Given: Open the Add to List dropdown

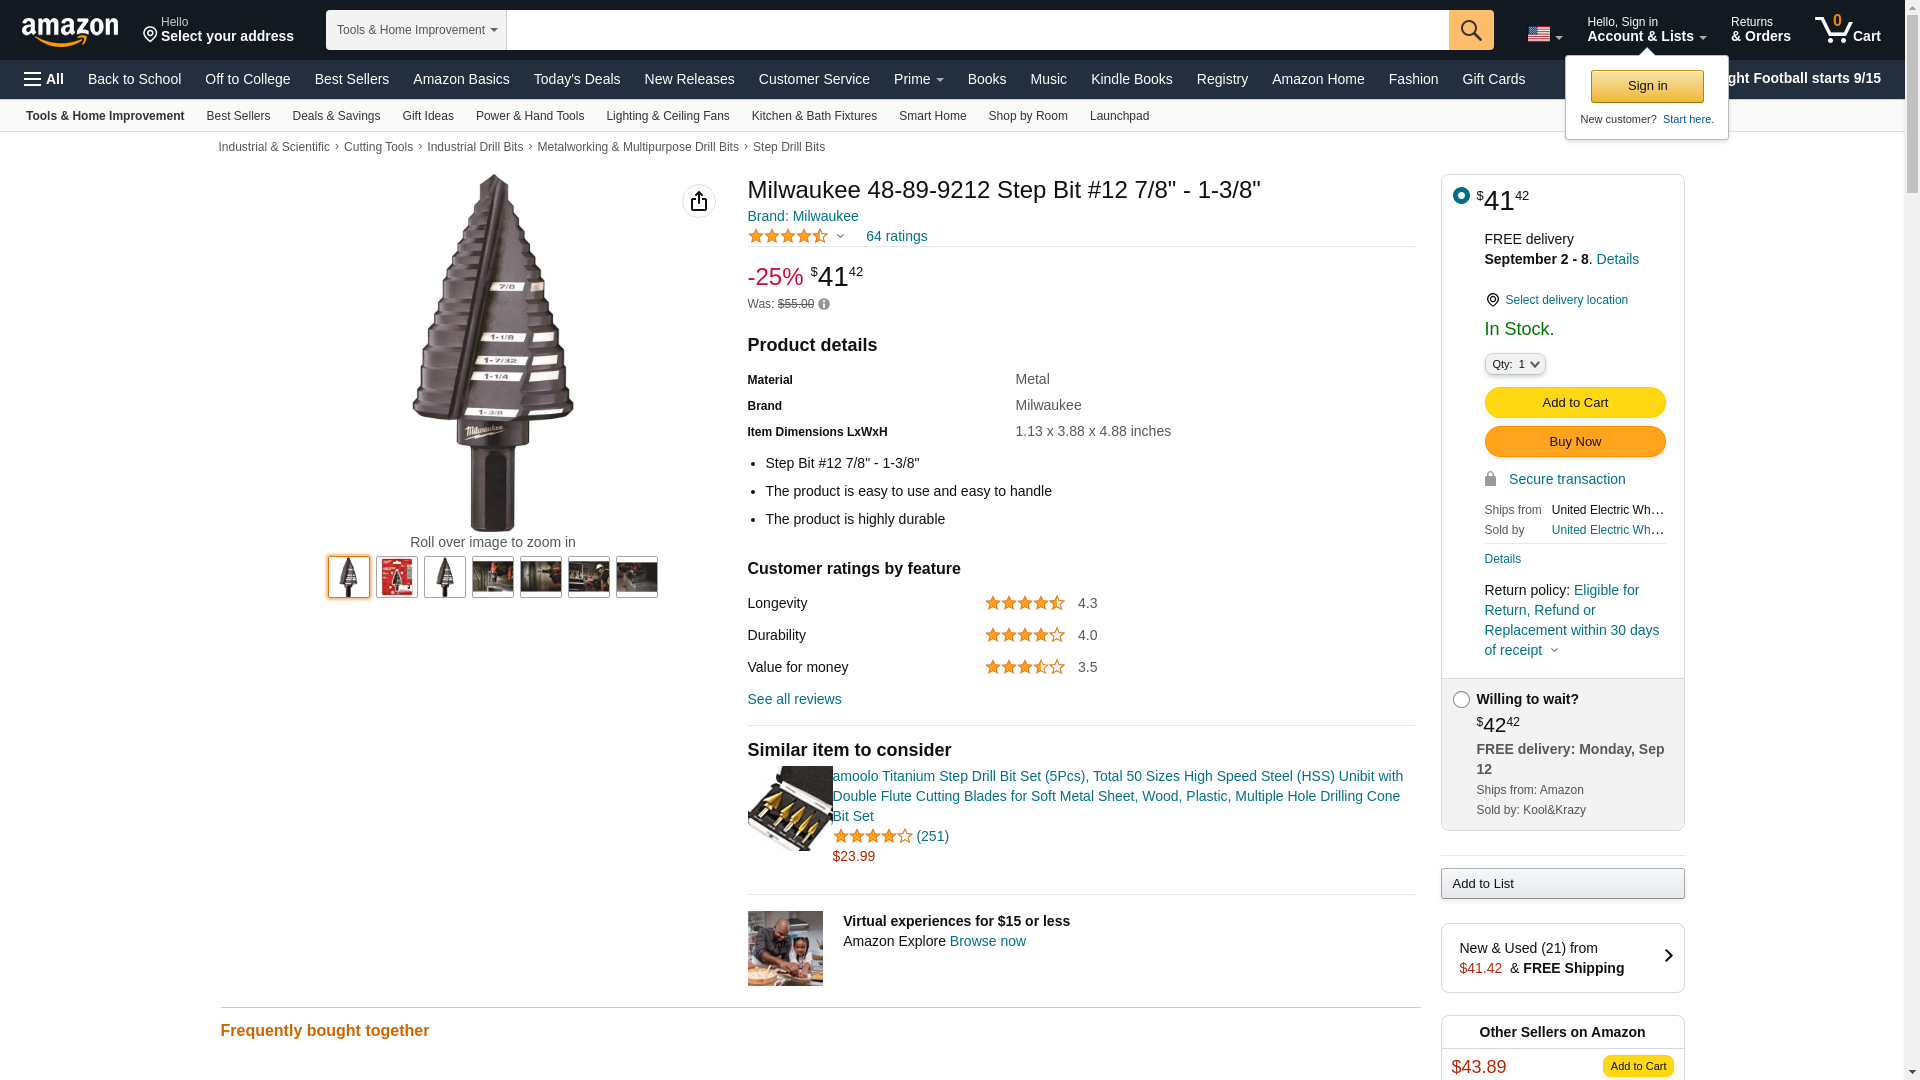Looking at the screenshot, I should click(x=1562, y=884).
